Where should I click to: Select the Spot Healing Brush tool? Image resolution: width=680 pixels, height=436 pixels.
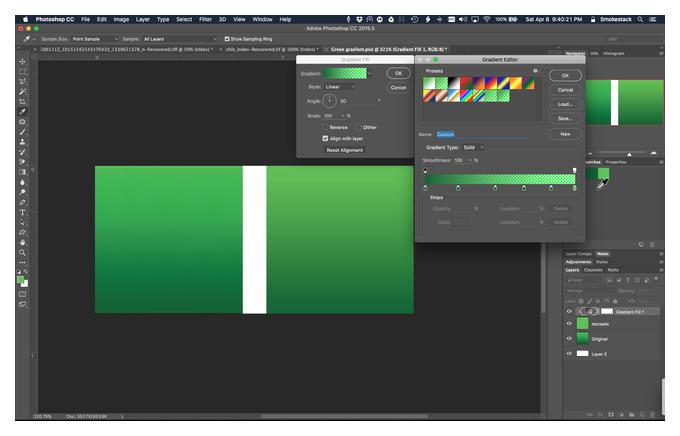[x=23, y=122]
